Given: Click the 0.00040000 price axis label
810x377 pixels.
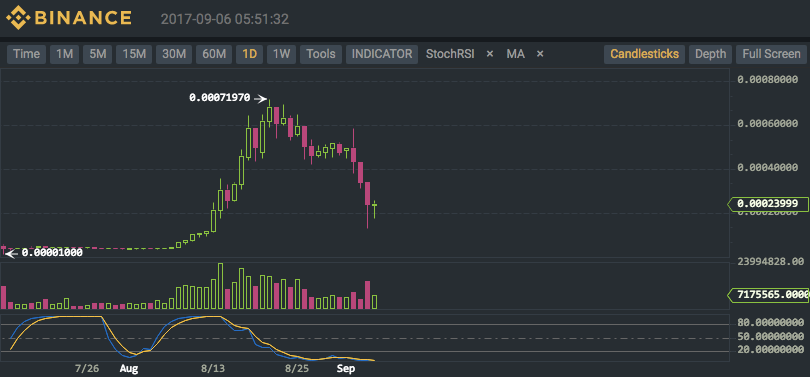Looking at the screenshot, I should (768, 168).
